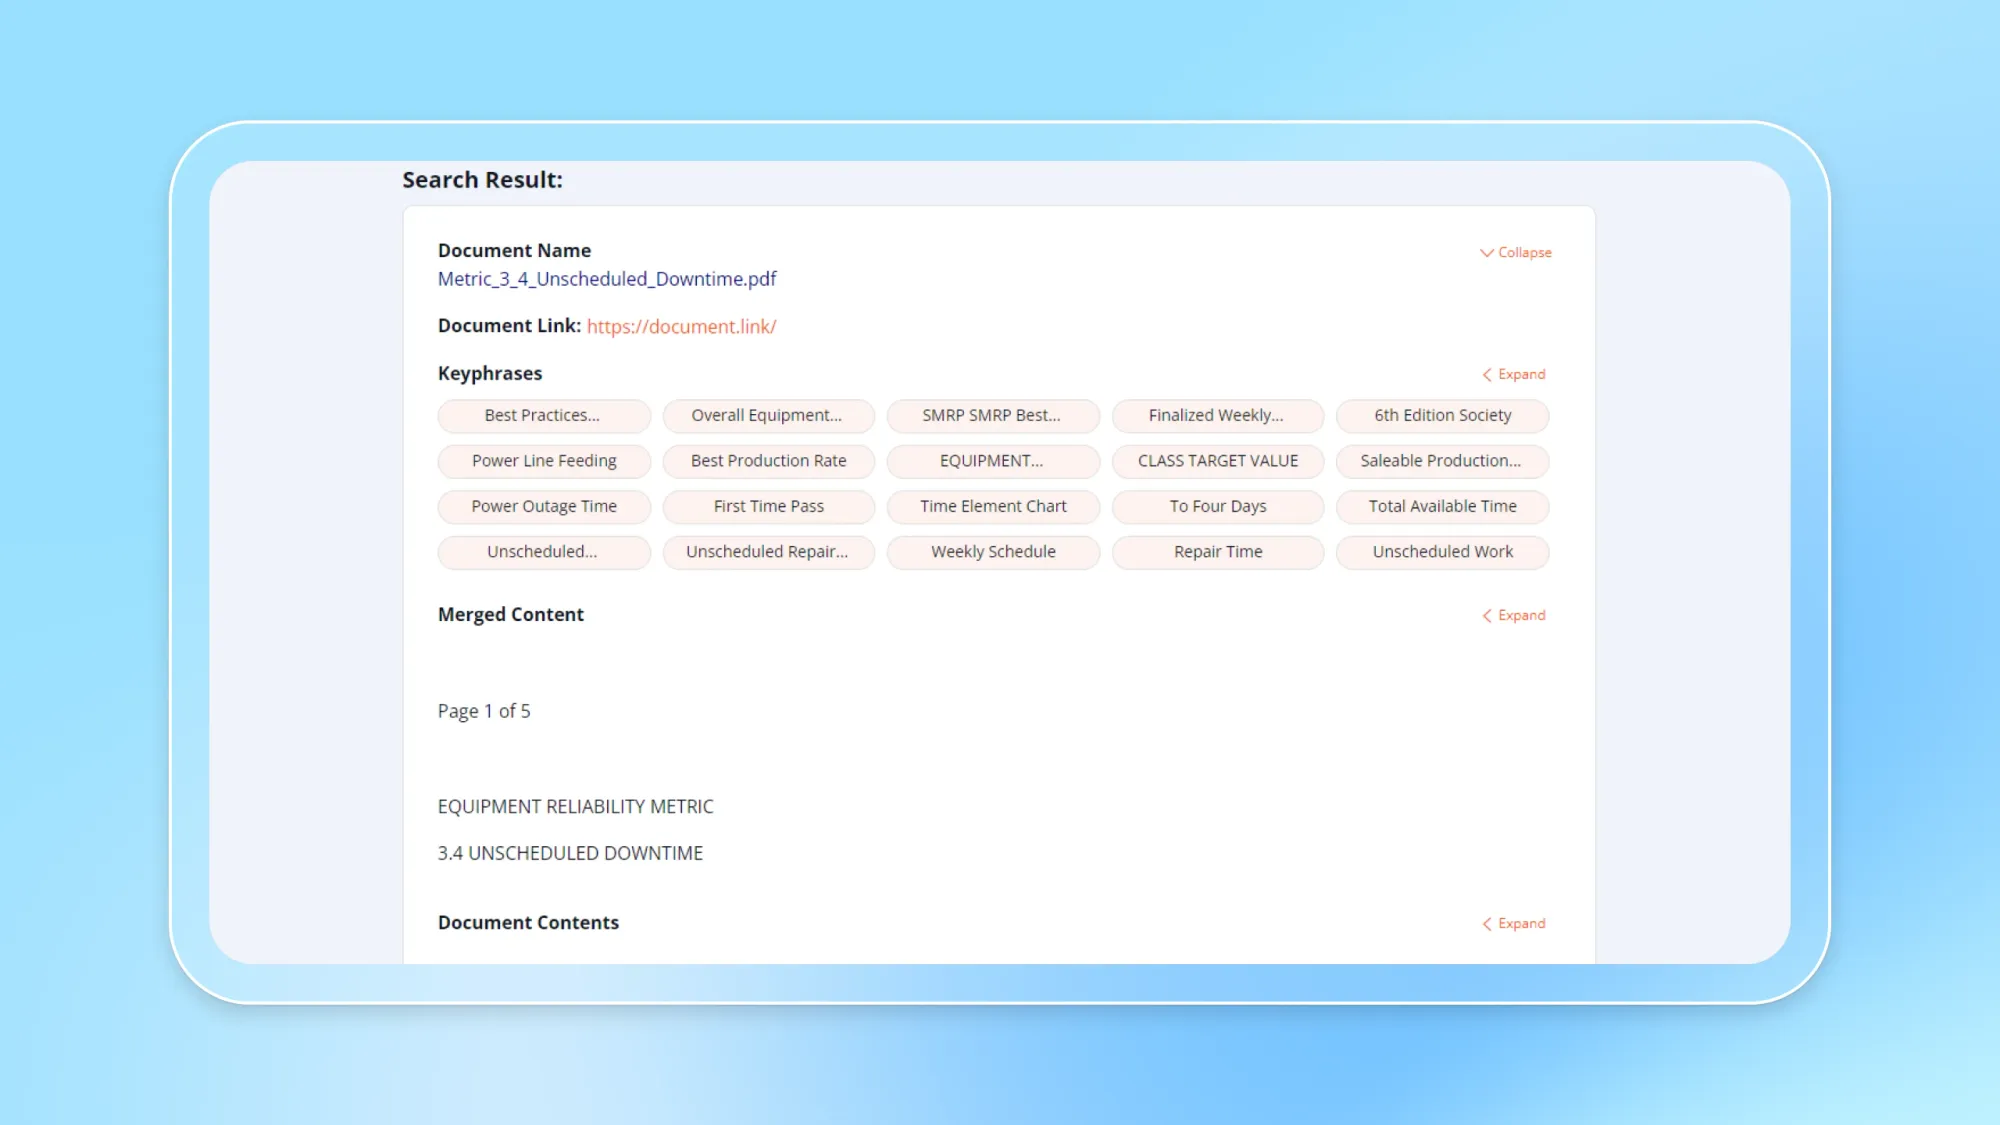The image size is (2000, 1125).
Task: Select the CLASS TARGET VALUE keyphrase
Action: coord(1217,461)
